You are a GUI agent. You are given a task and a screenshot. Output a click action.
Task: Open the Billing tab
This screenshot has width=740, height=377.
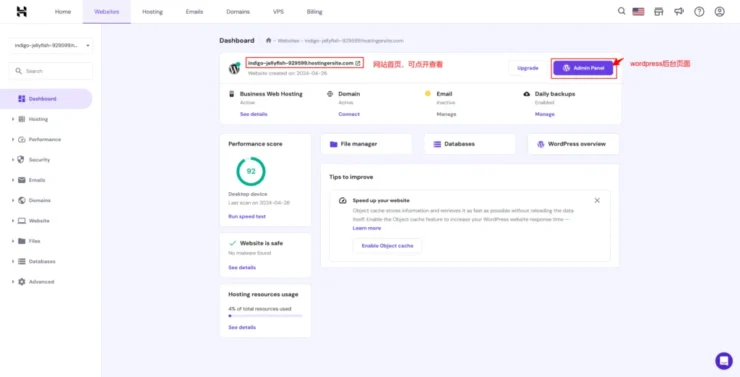tap(314, 12)
